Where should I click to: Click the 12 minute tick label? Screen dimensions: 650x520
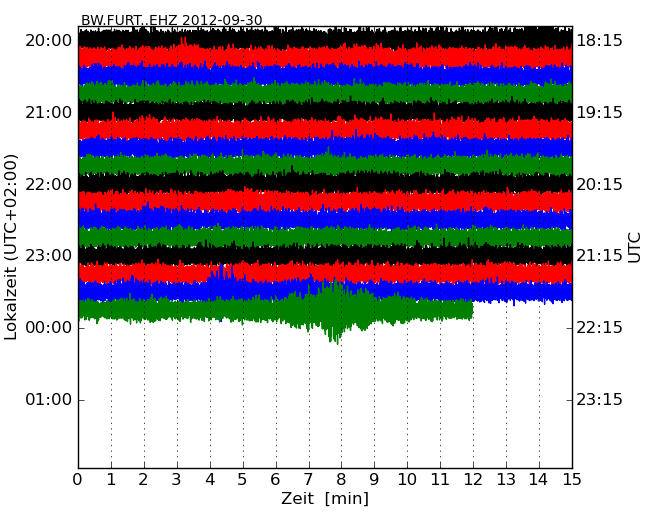[473, 480]
